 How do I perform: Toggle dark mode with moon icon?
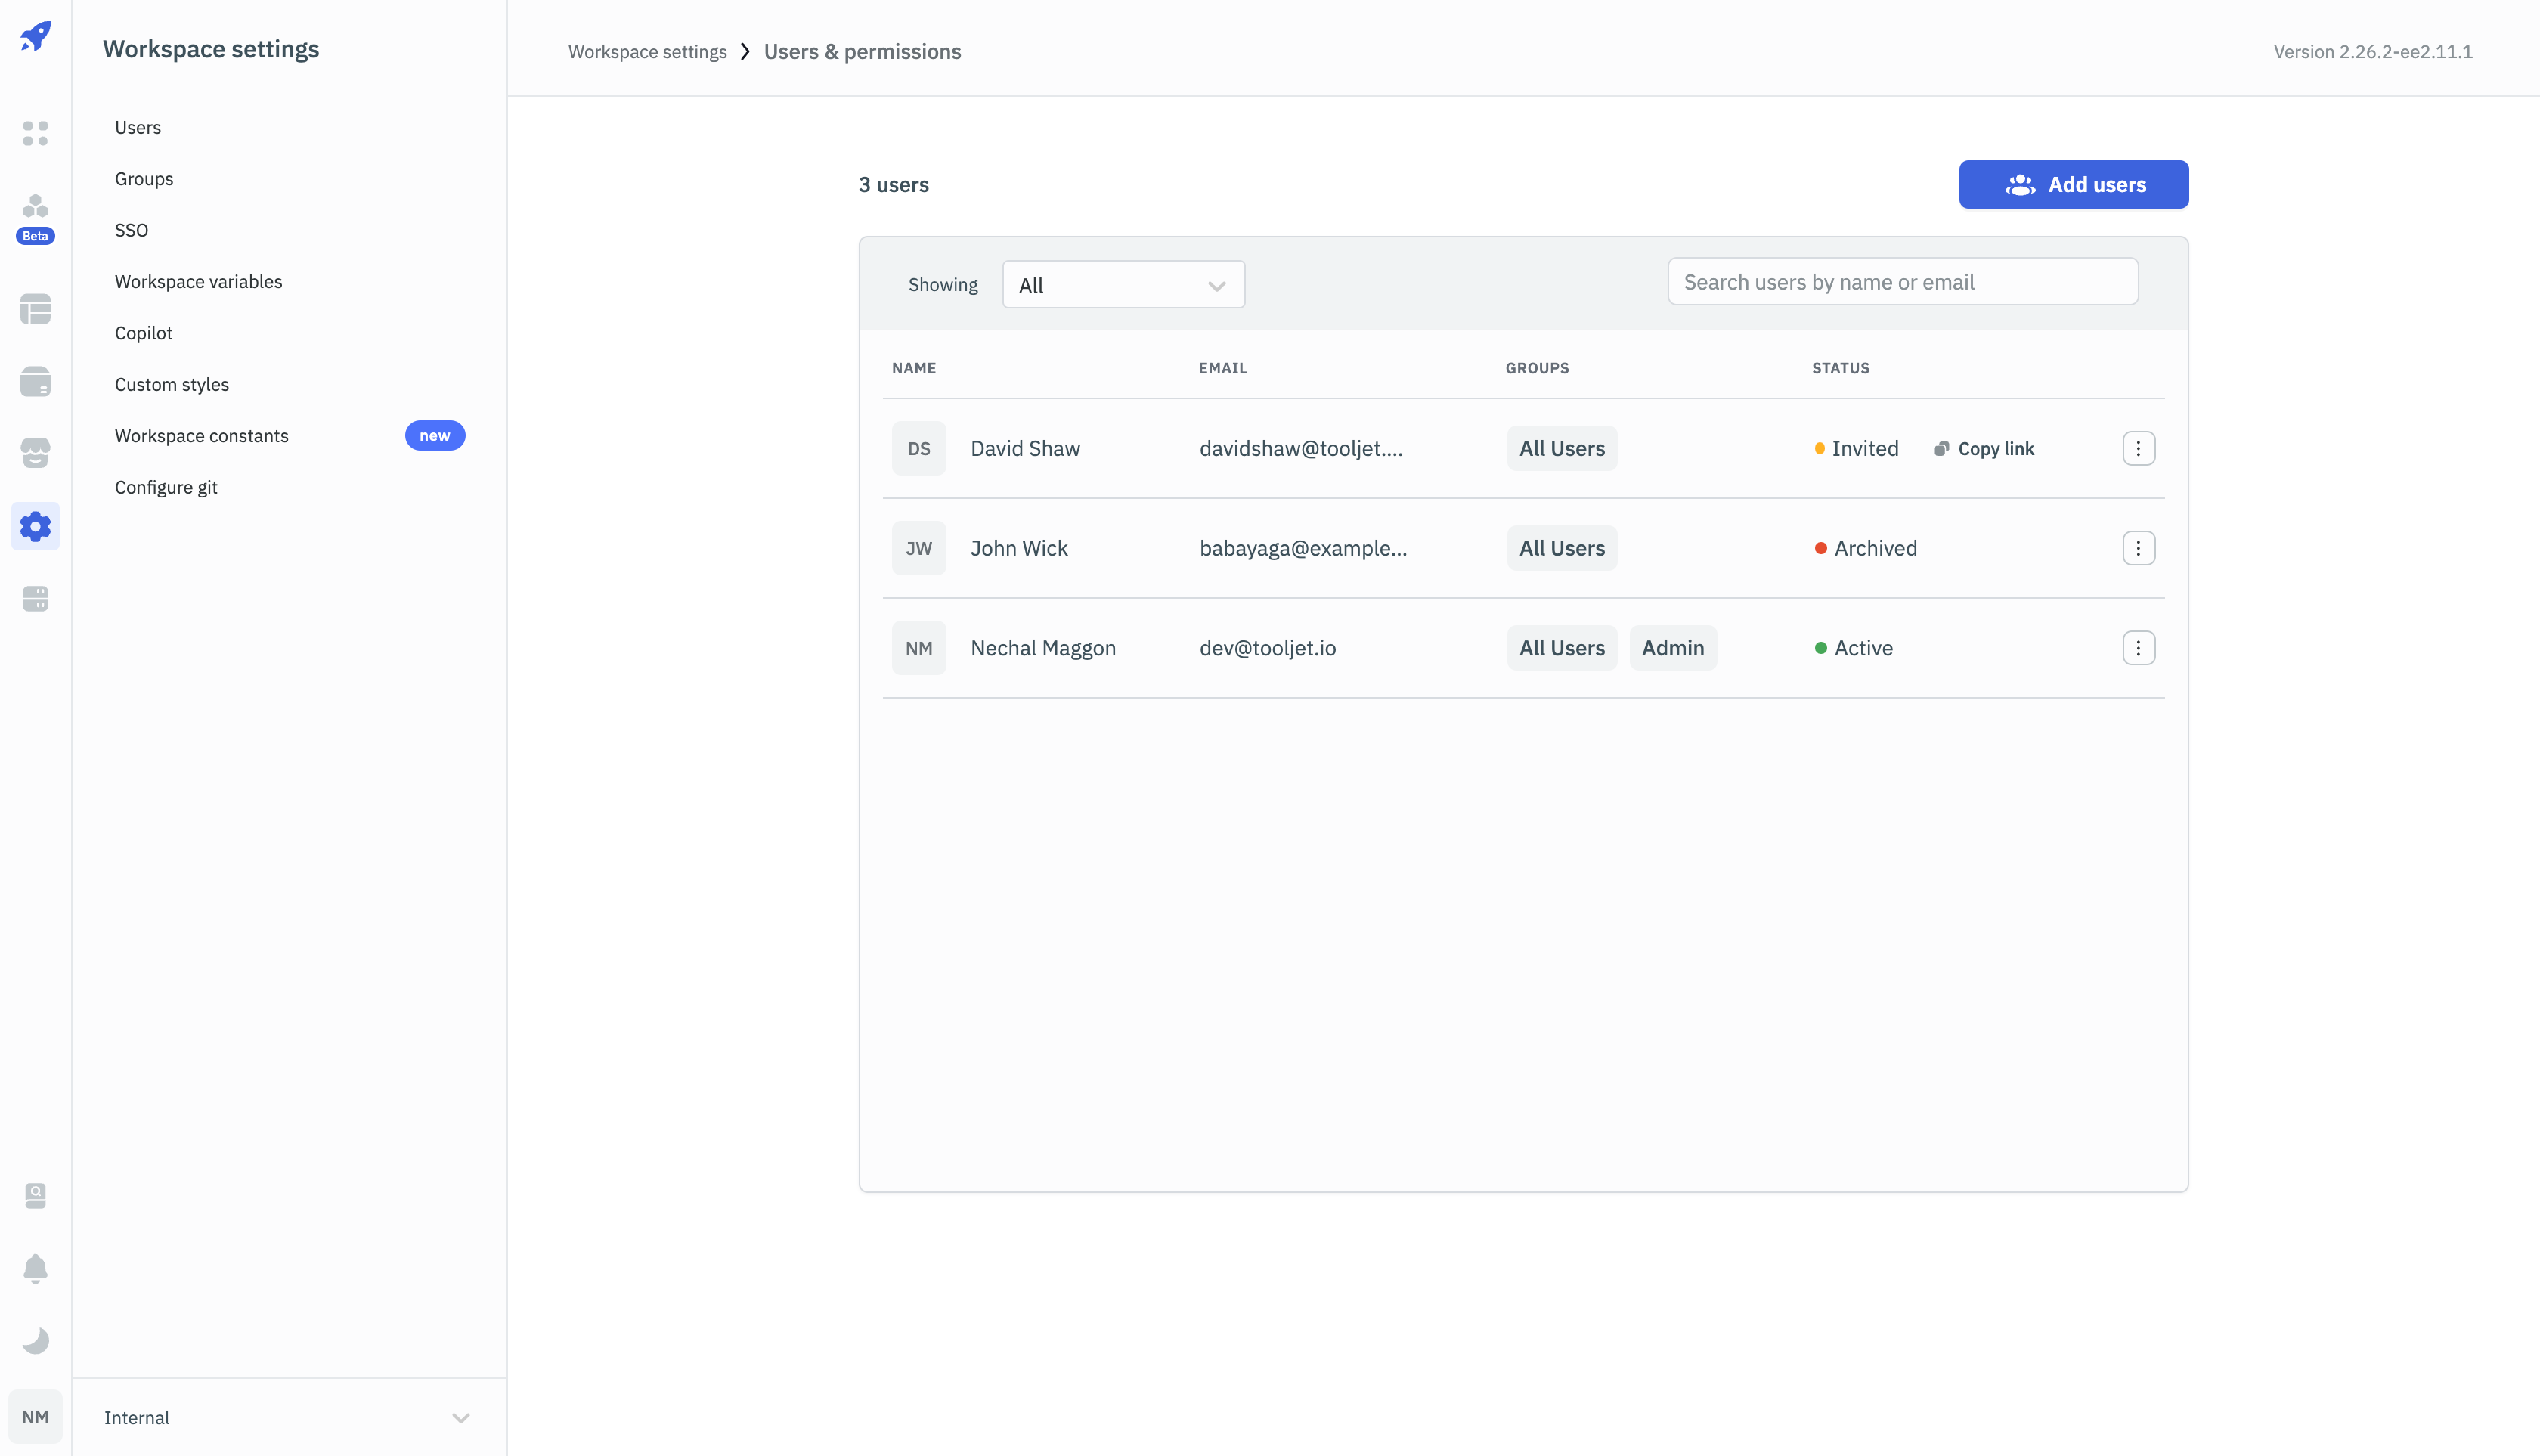[35, 1341]
